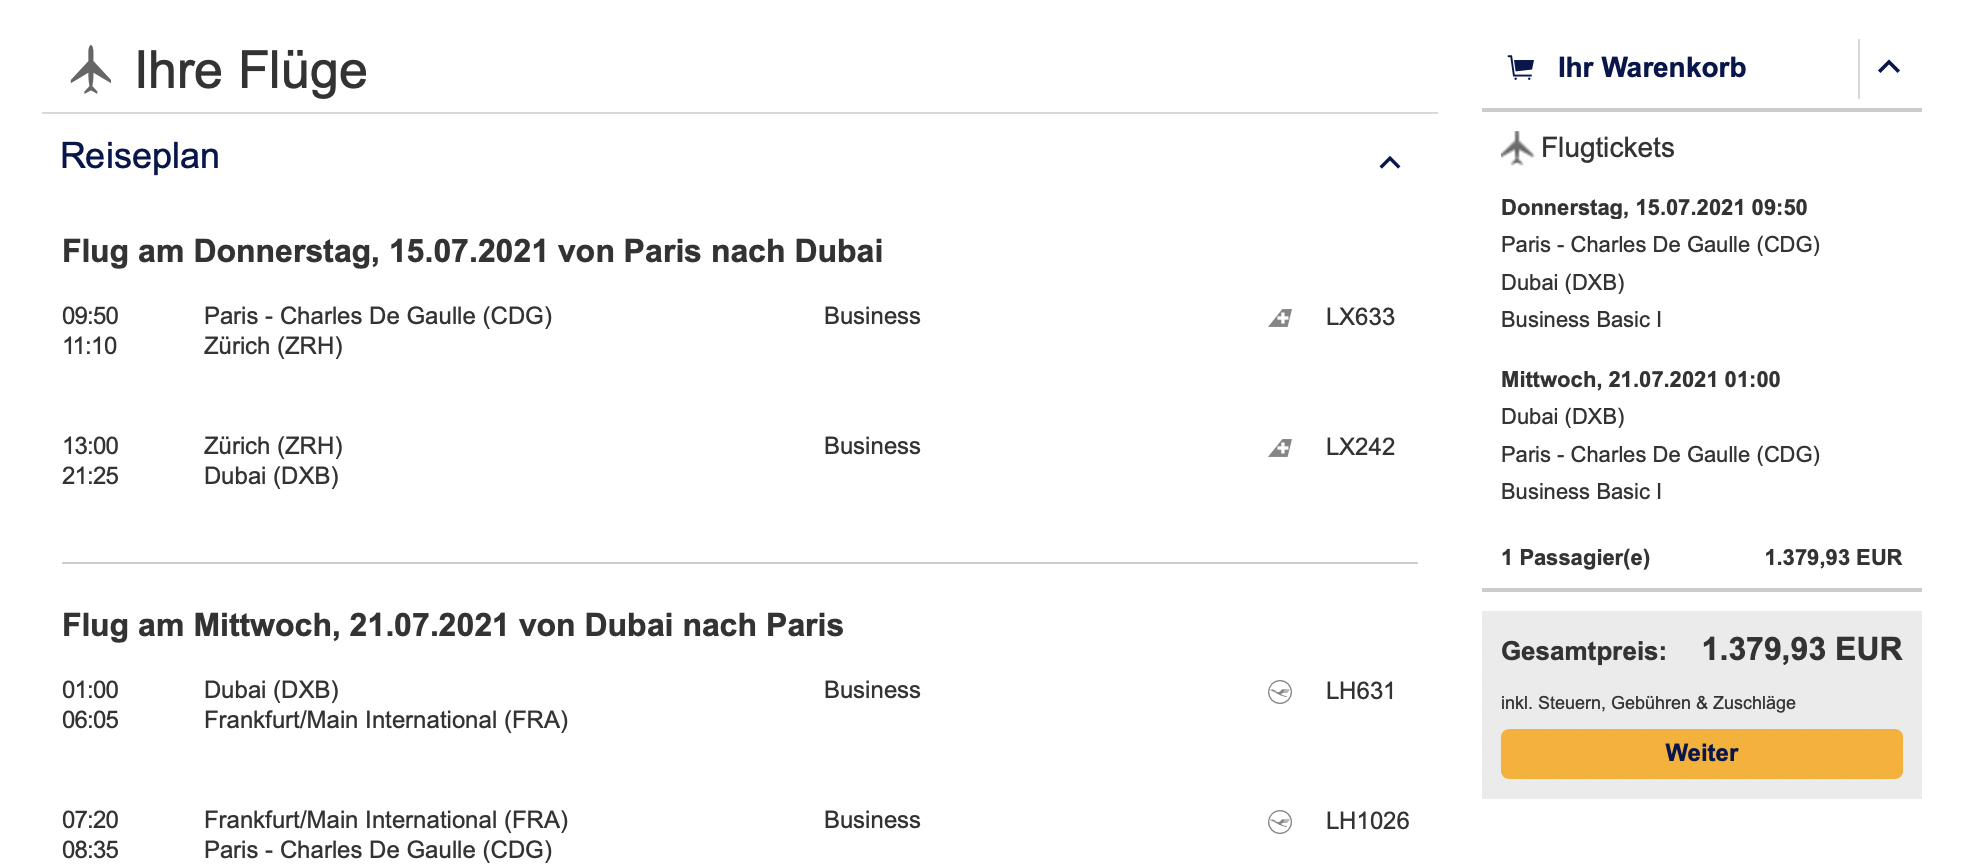The image size is (1986, 868).
Task: Select flight number LX633
Action: (1360, 317)
